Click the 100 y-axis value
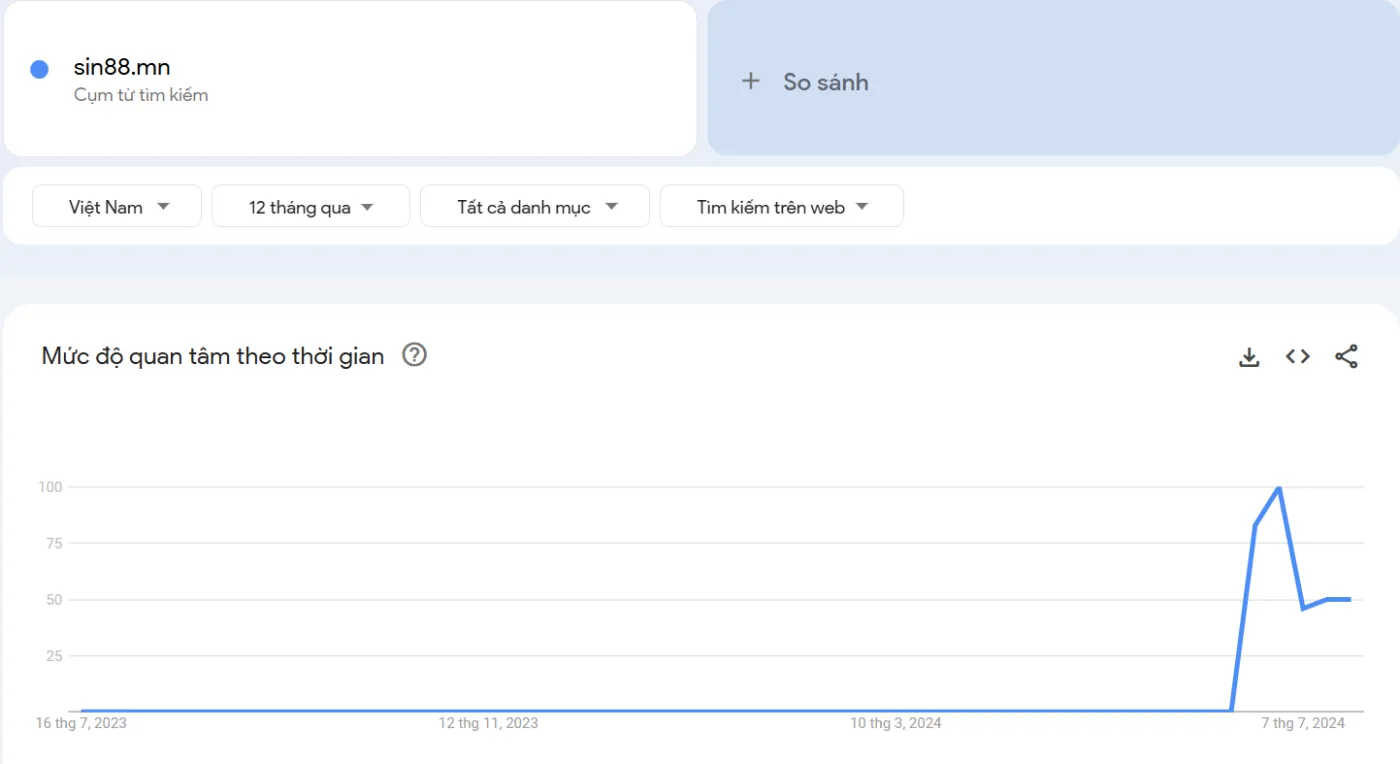This screenshot has width=1400, height=764. point(50,487)
